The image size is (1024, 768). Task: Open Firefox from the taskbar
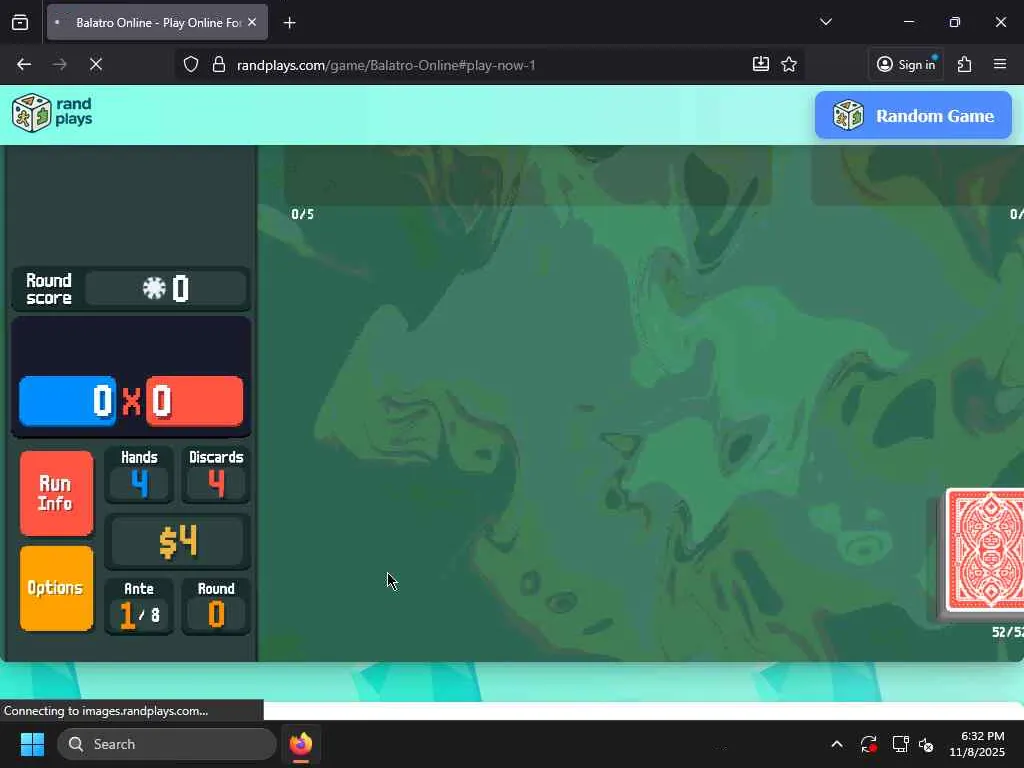tap(300, 744)
